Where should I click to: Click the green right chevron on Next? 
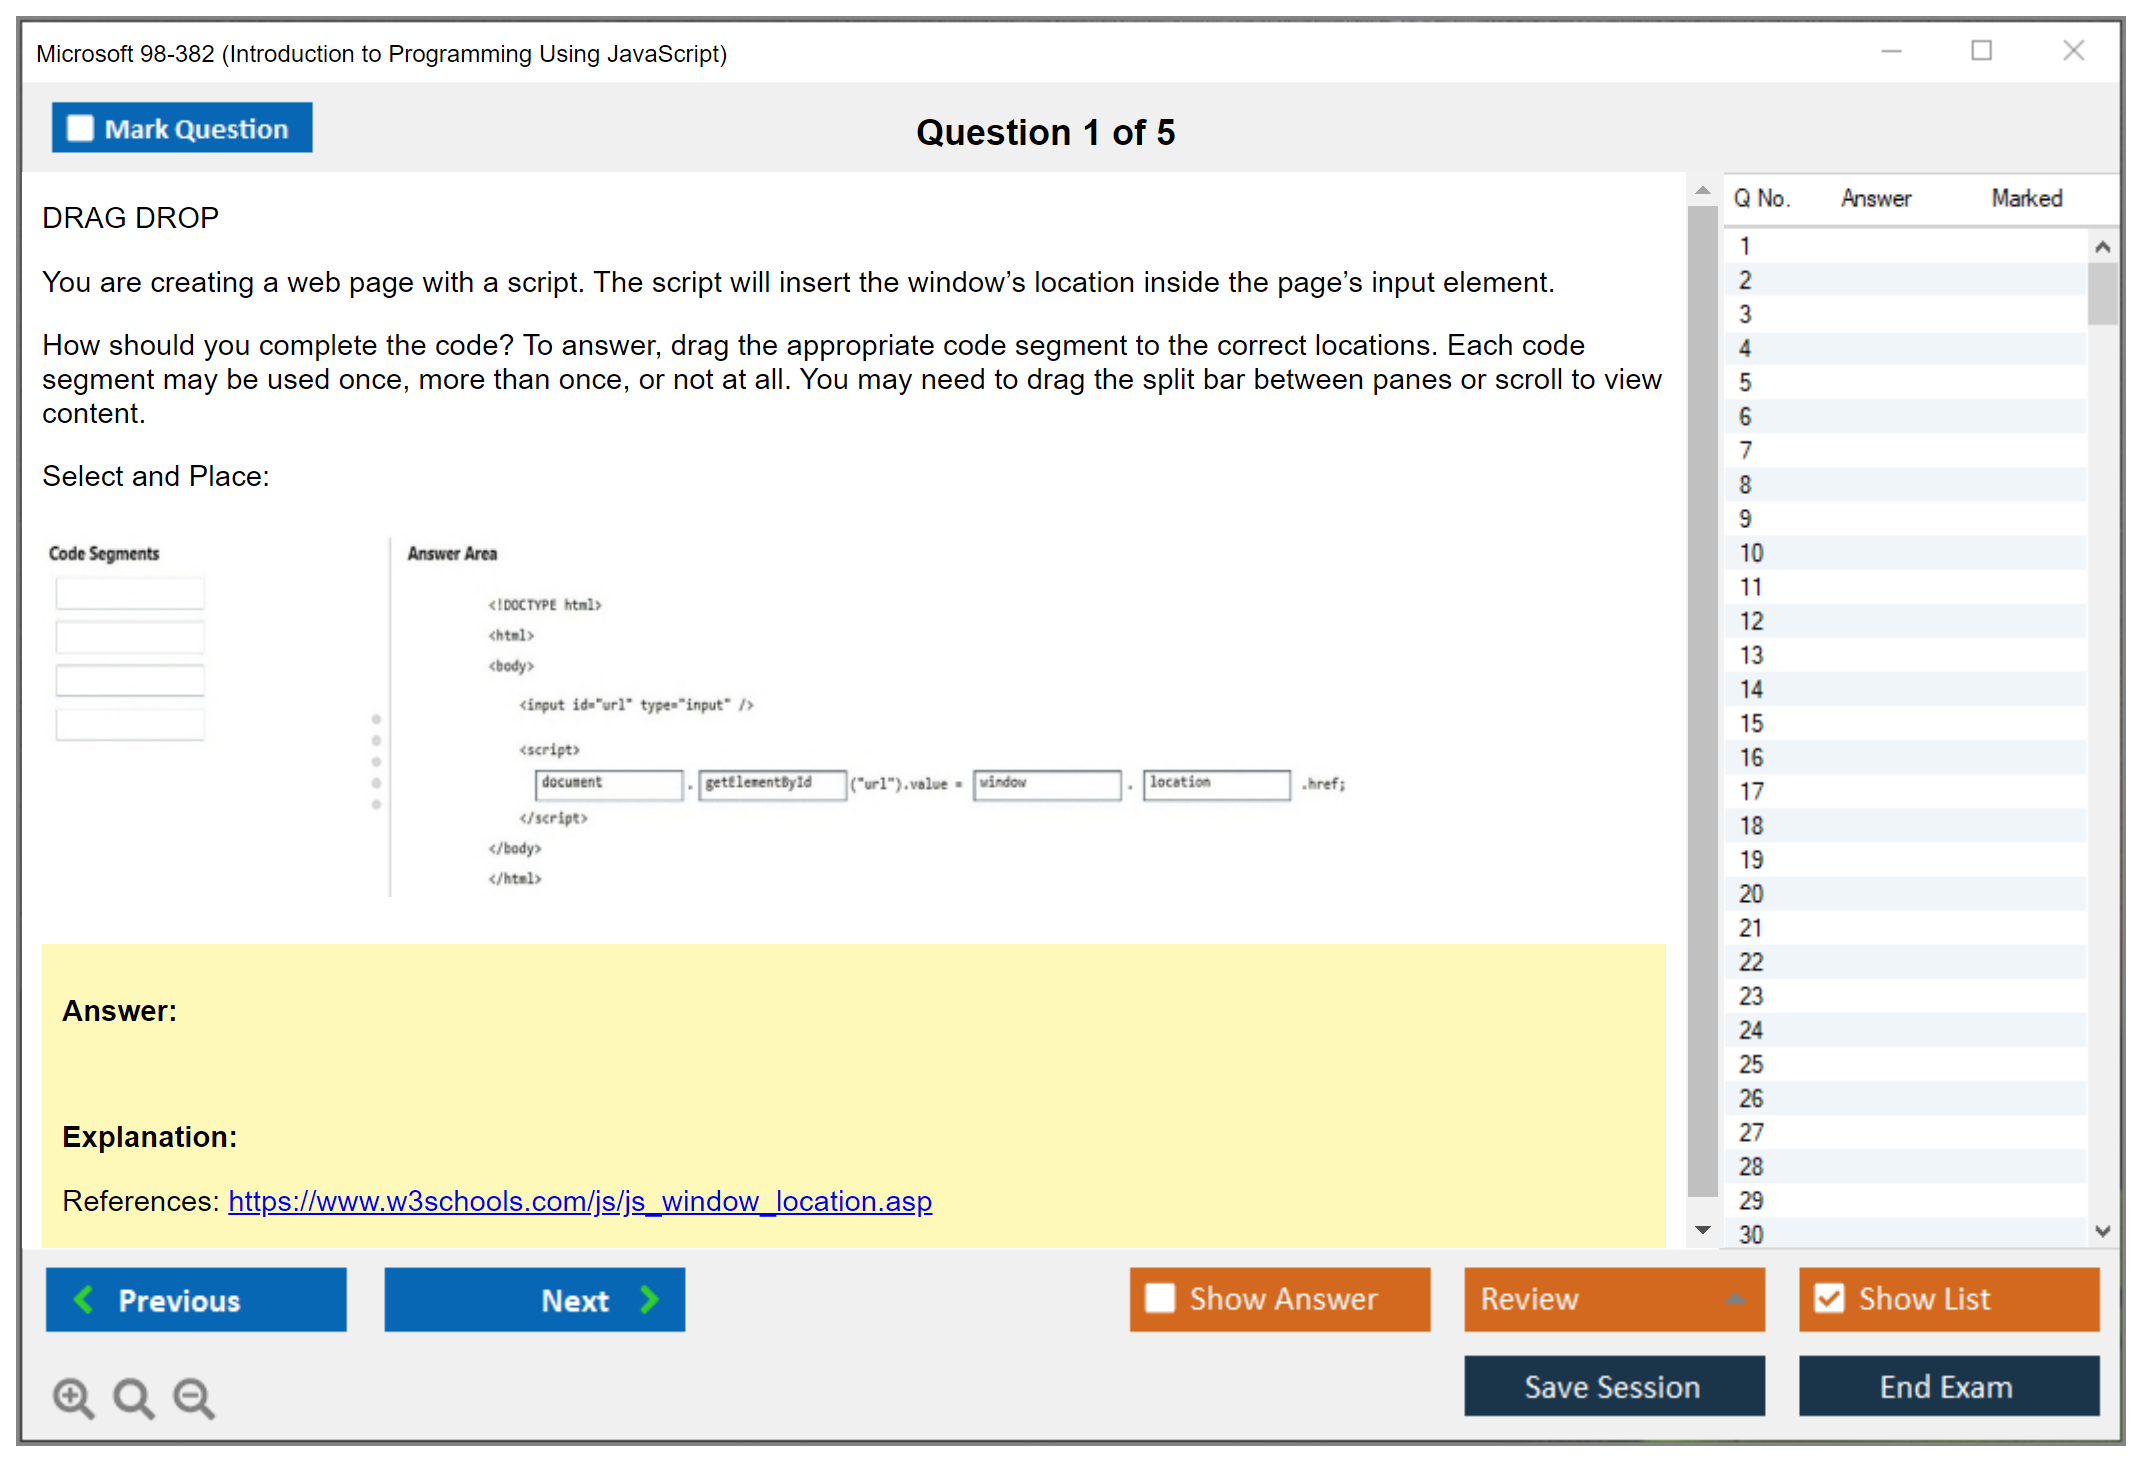pyautogui.click(x=649, y=1299)
